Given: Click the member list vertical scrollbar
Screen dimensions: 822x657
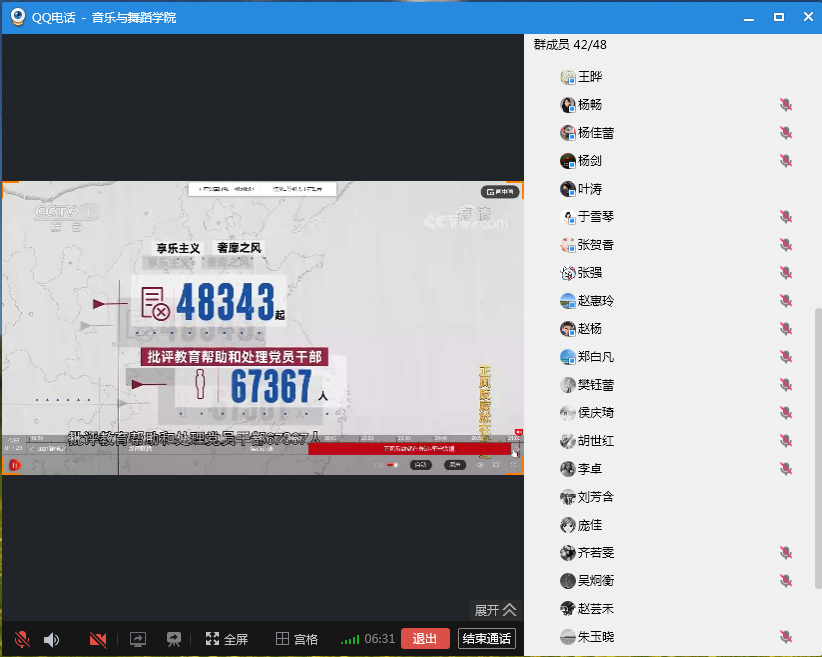Looking at the screenshot, I should 817,400.
